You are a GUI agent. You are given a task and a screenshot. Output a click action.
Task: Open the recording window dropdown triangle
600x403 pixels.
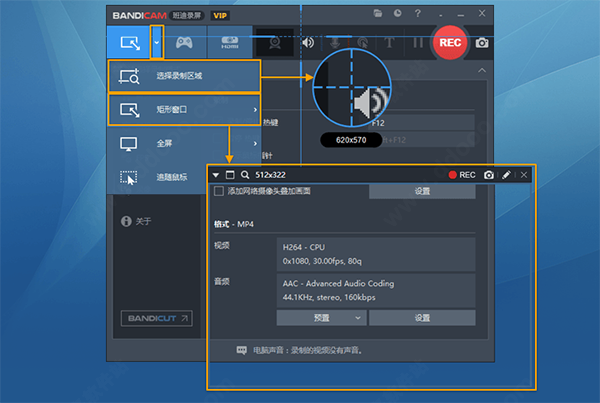pyautogui.click(x=216, y=175)
